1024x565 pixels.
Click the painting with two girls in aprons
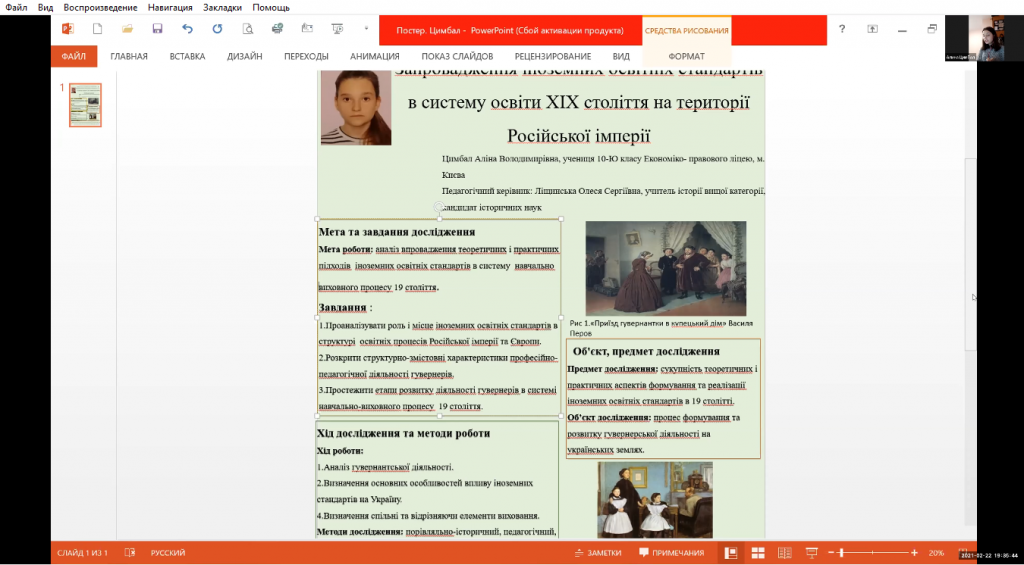click(655, 500)
